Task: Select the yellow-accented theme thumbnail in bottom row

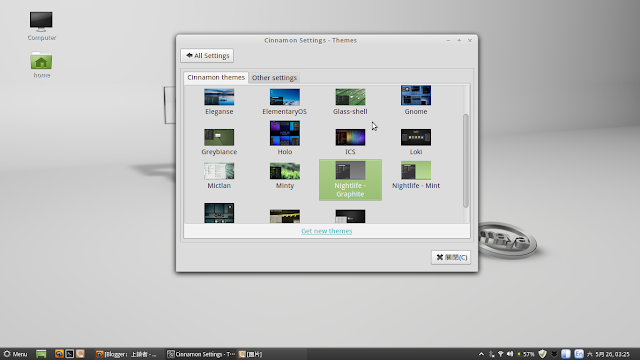Action: (284, 216)
